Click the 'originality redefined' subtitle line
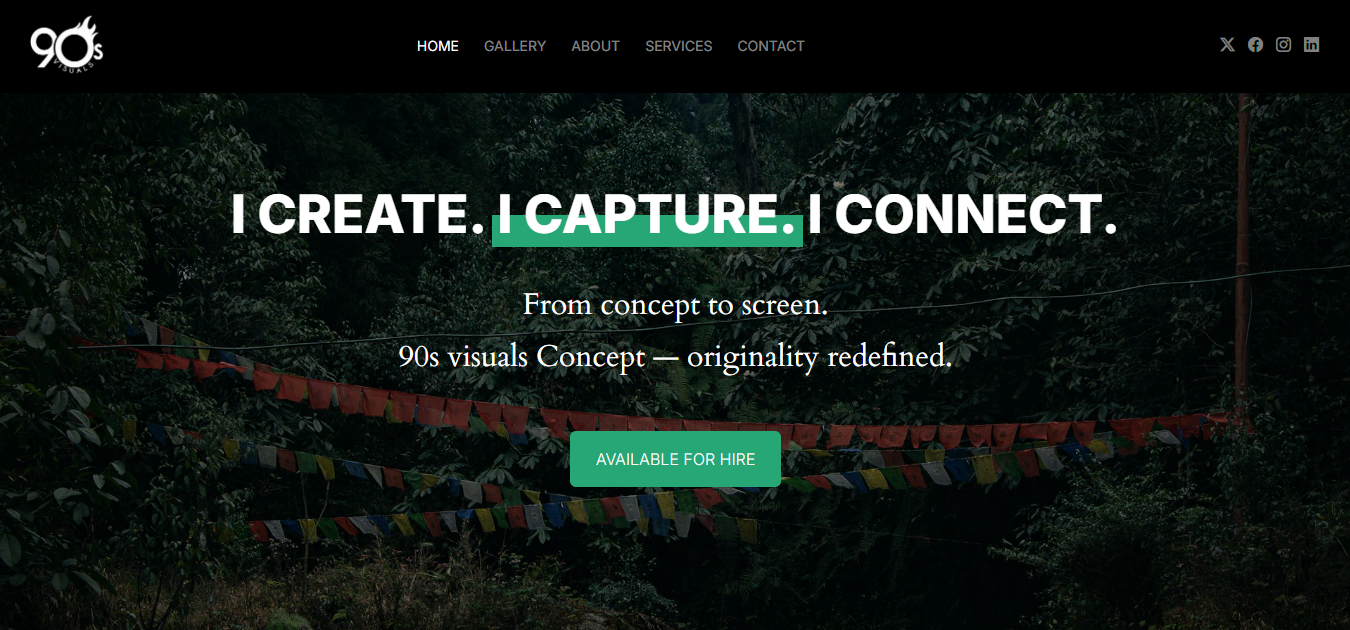1350x630 pixels. coord(675,356)
